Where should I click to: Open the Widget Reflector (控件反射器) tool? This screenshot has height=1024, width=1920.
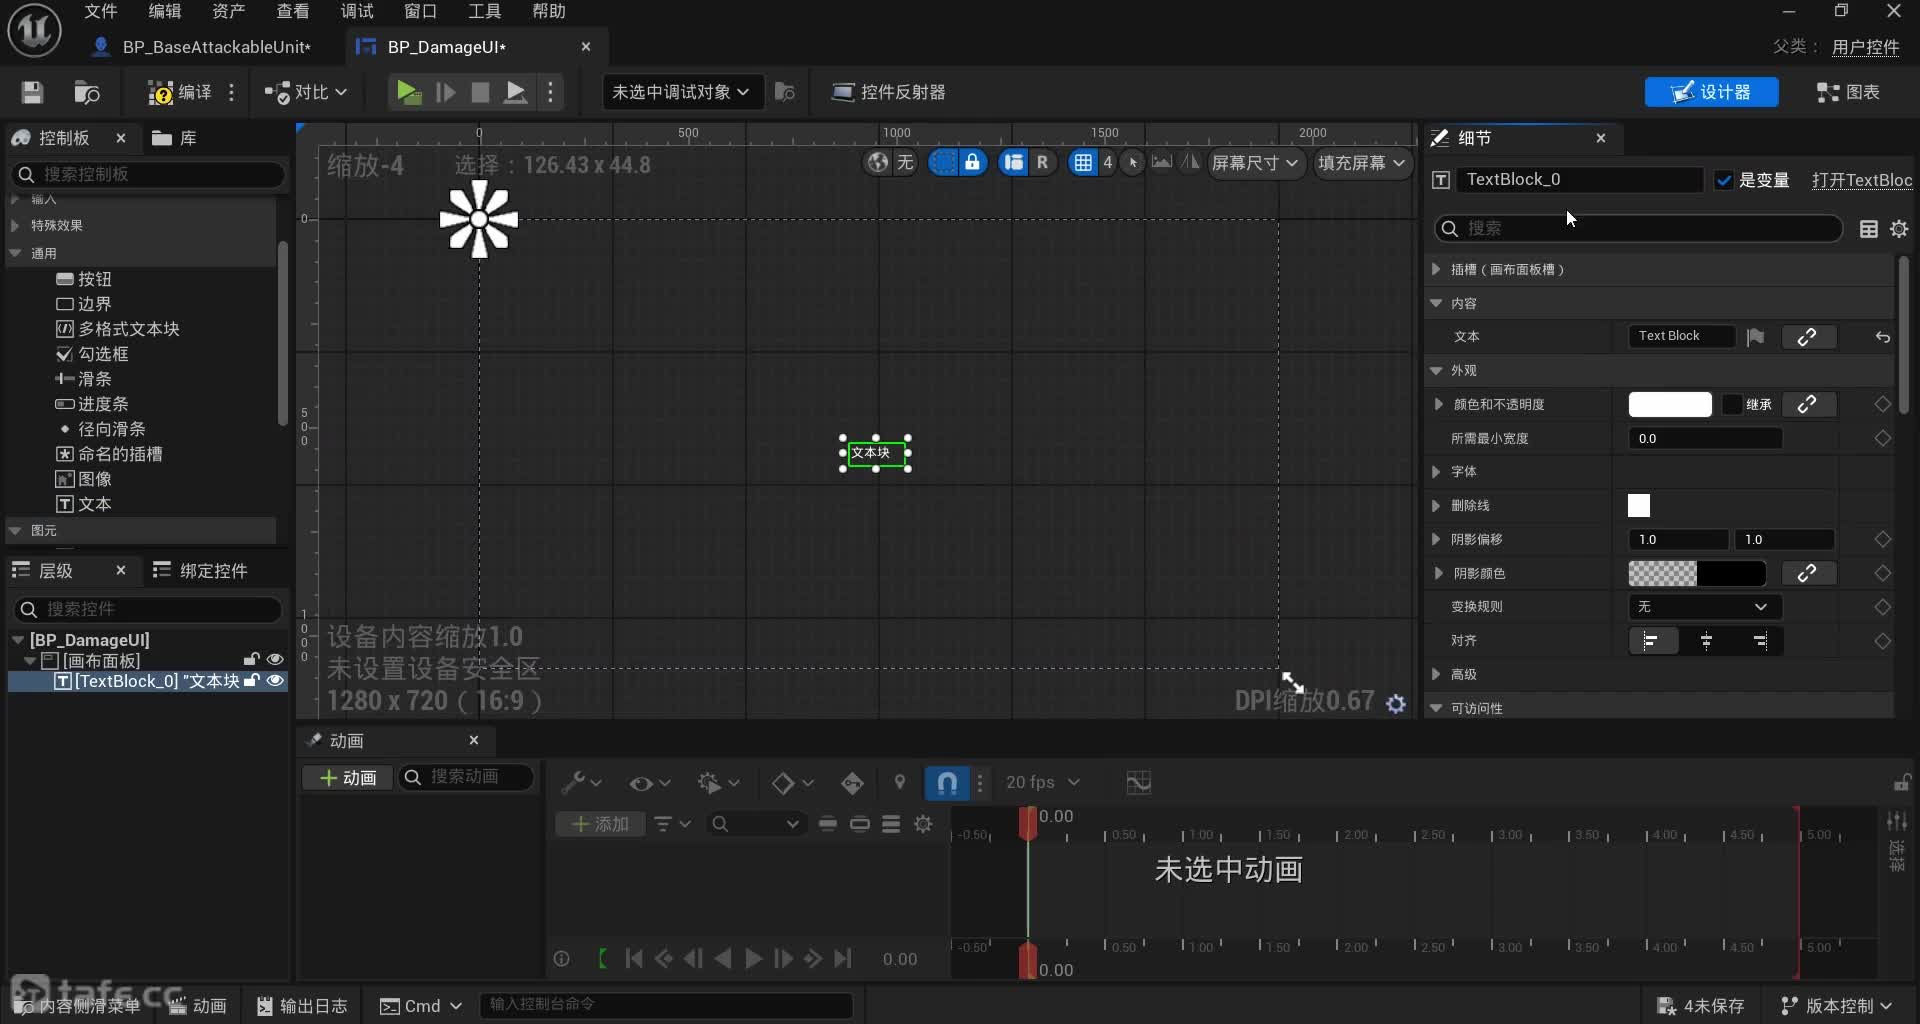tap(888, 92)
